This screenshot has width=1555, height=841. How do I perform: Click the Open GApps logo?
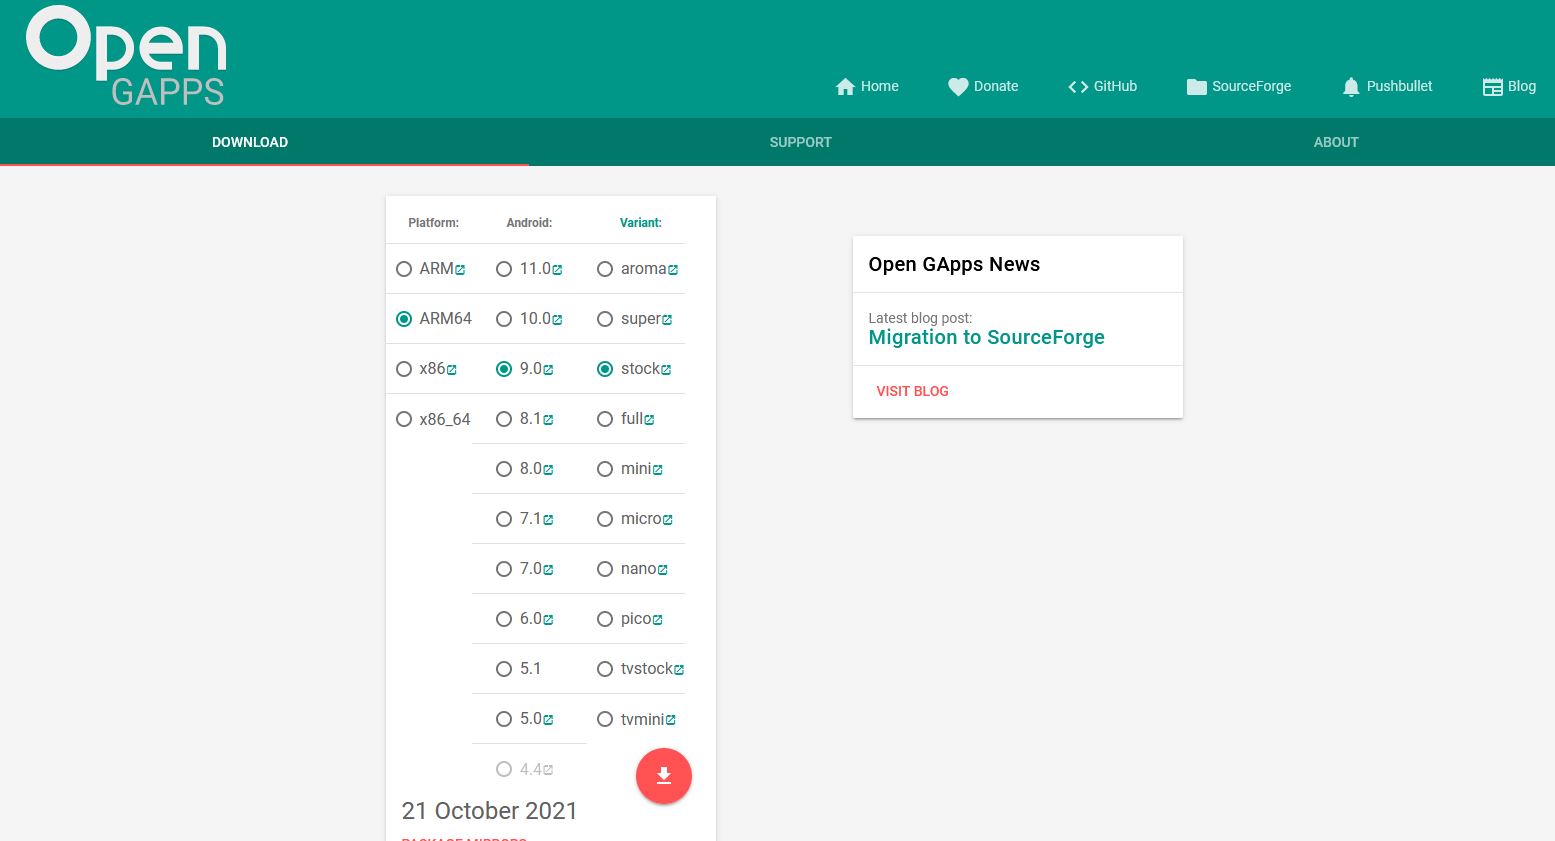point(126,56)
